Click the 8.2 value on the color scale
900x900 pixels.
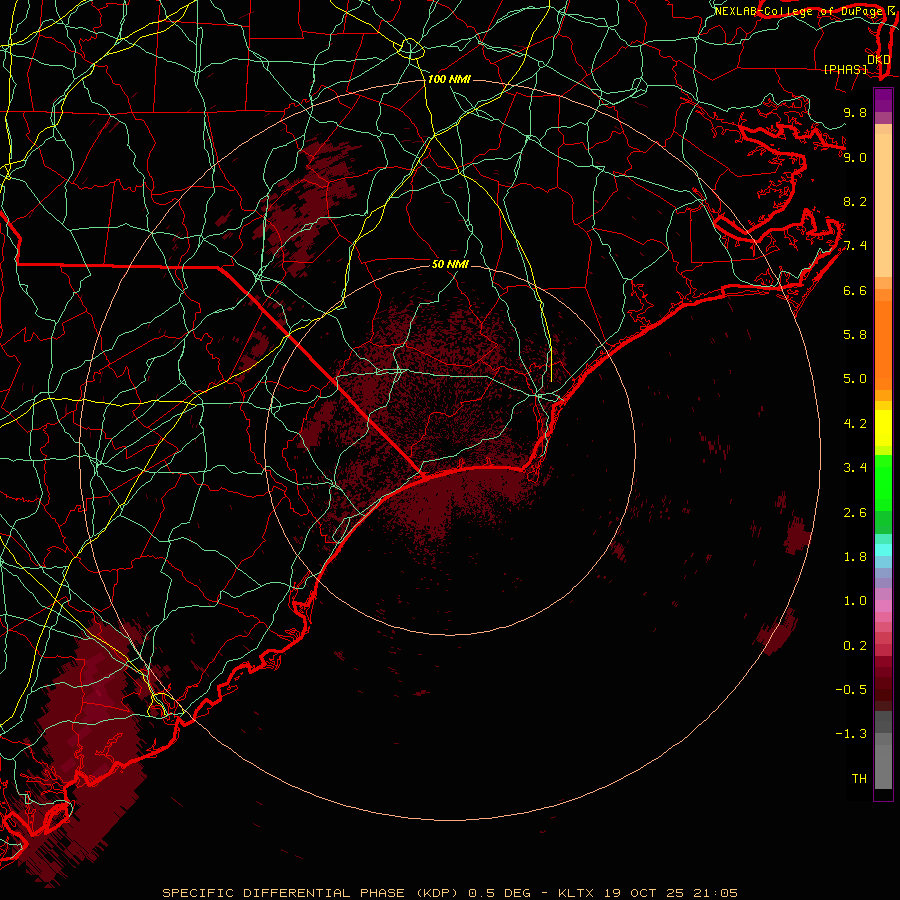855,201
